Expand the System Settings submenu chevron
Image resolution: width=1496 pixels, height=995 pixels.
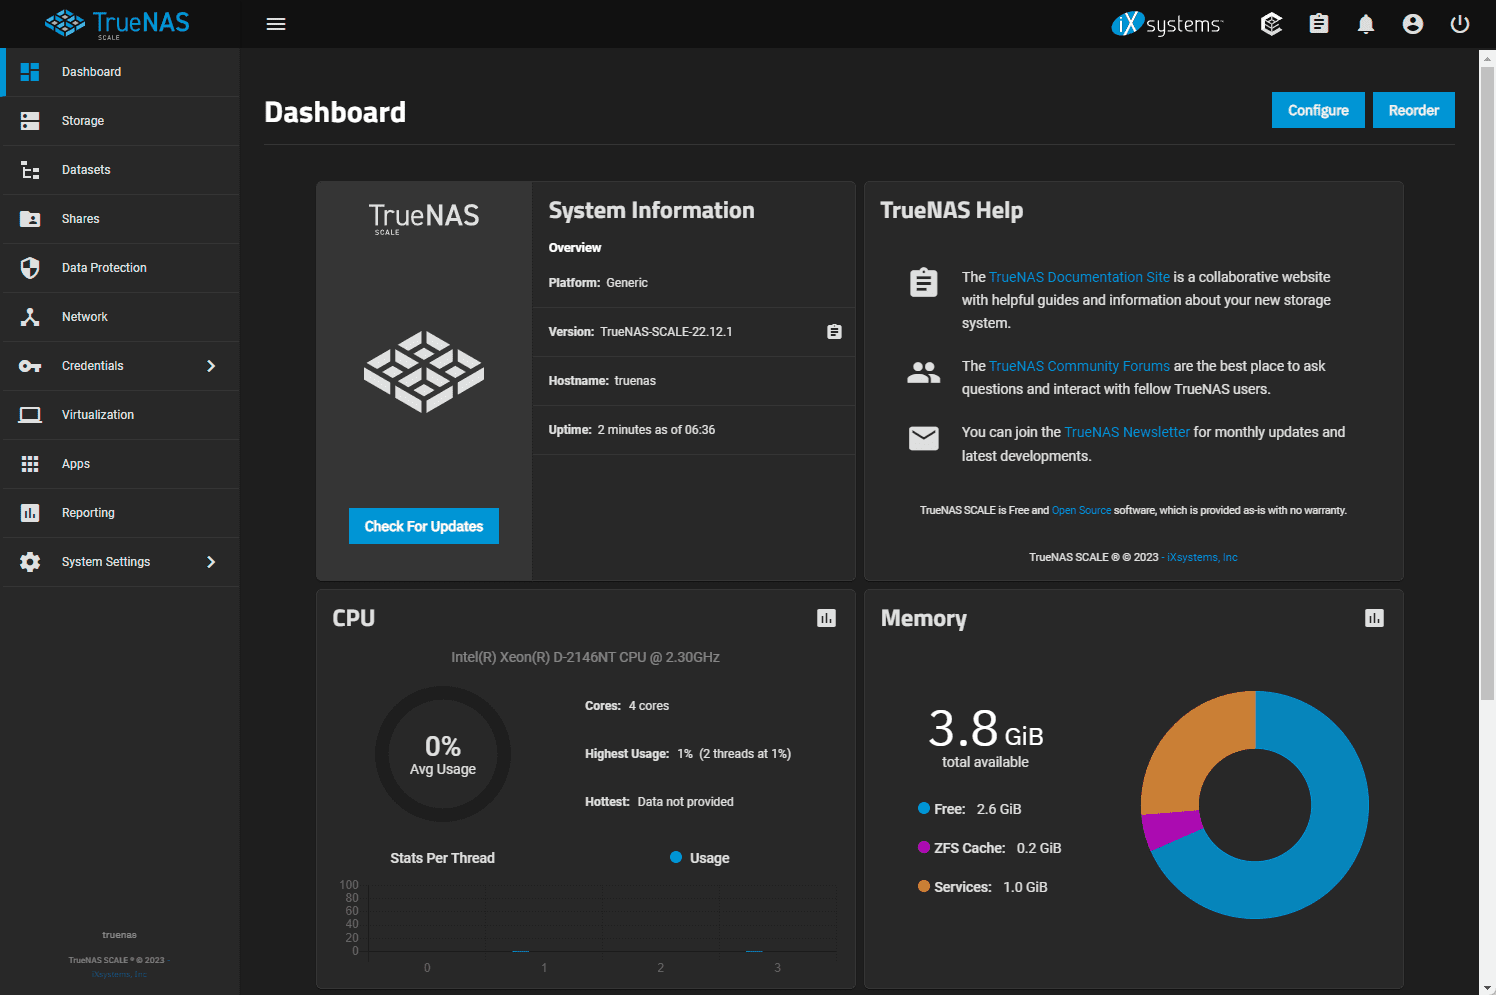[211, 562]
